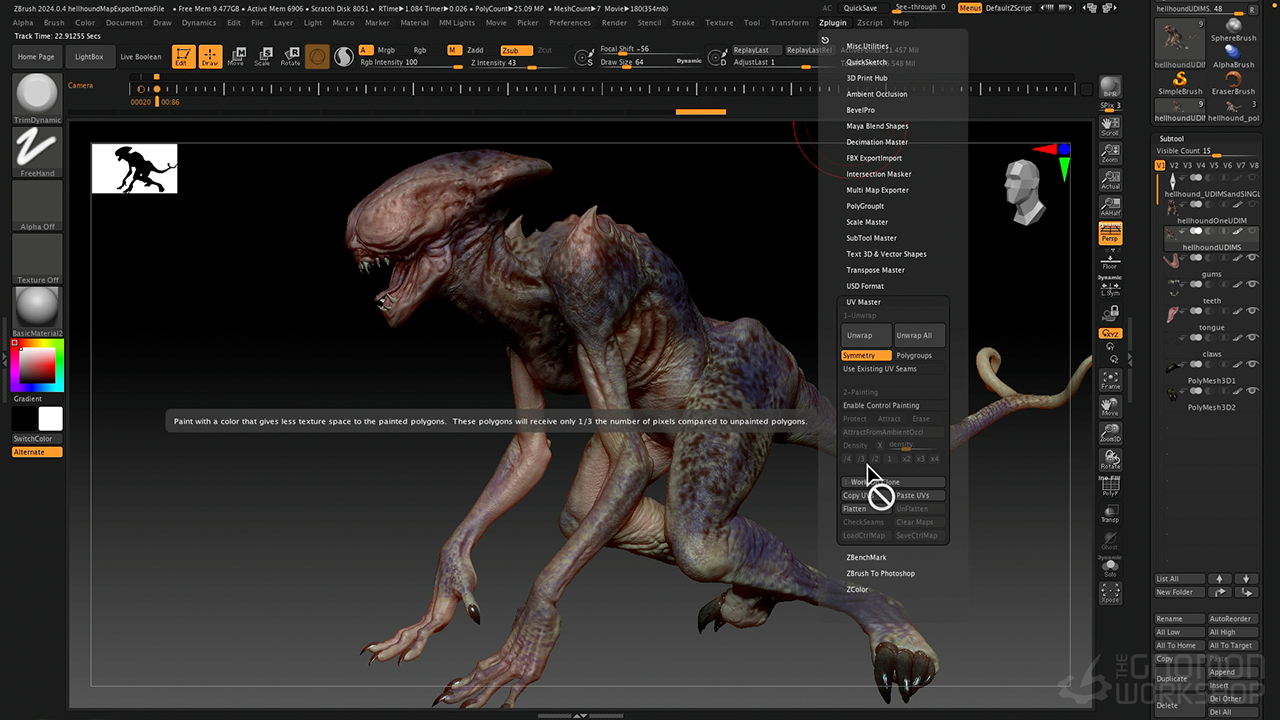The image size is (1280, 720).
Task: Click the Paste UVs button
Action: pyautogui.click(x=919, y=495)
